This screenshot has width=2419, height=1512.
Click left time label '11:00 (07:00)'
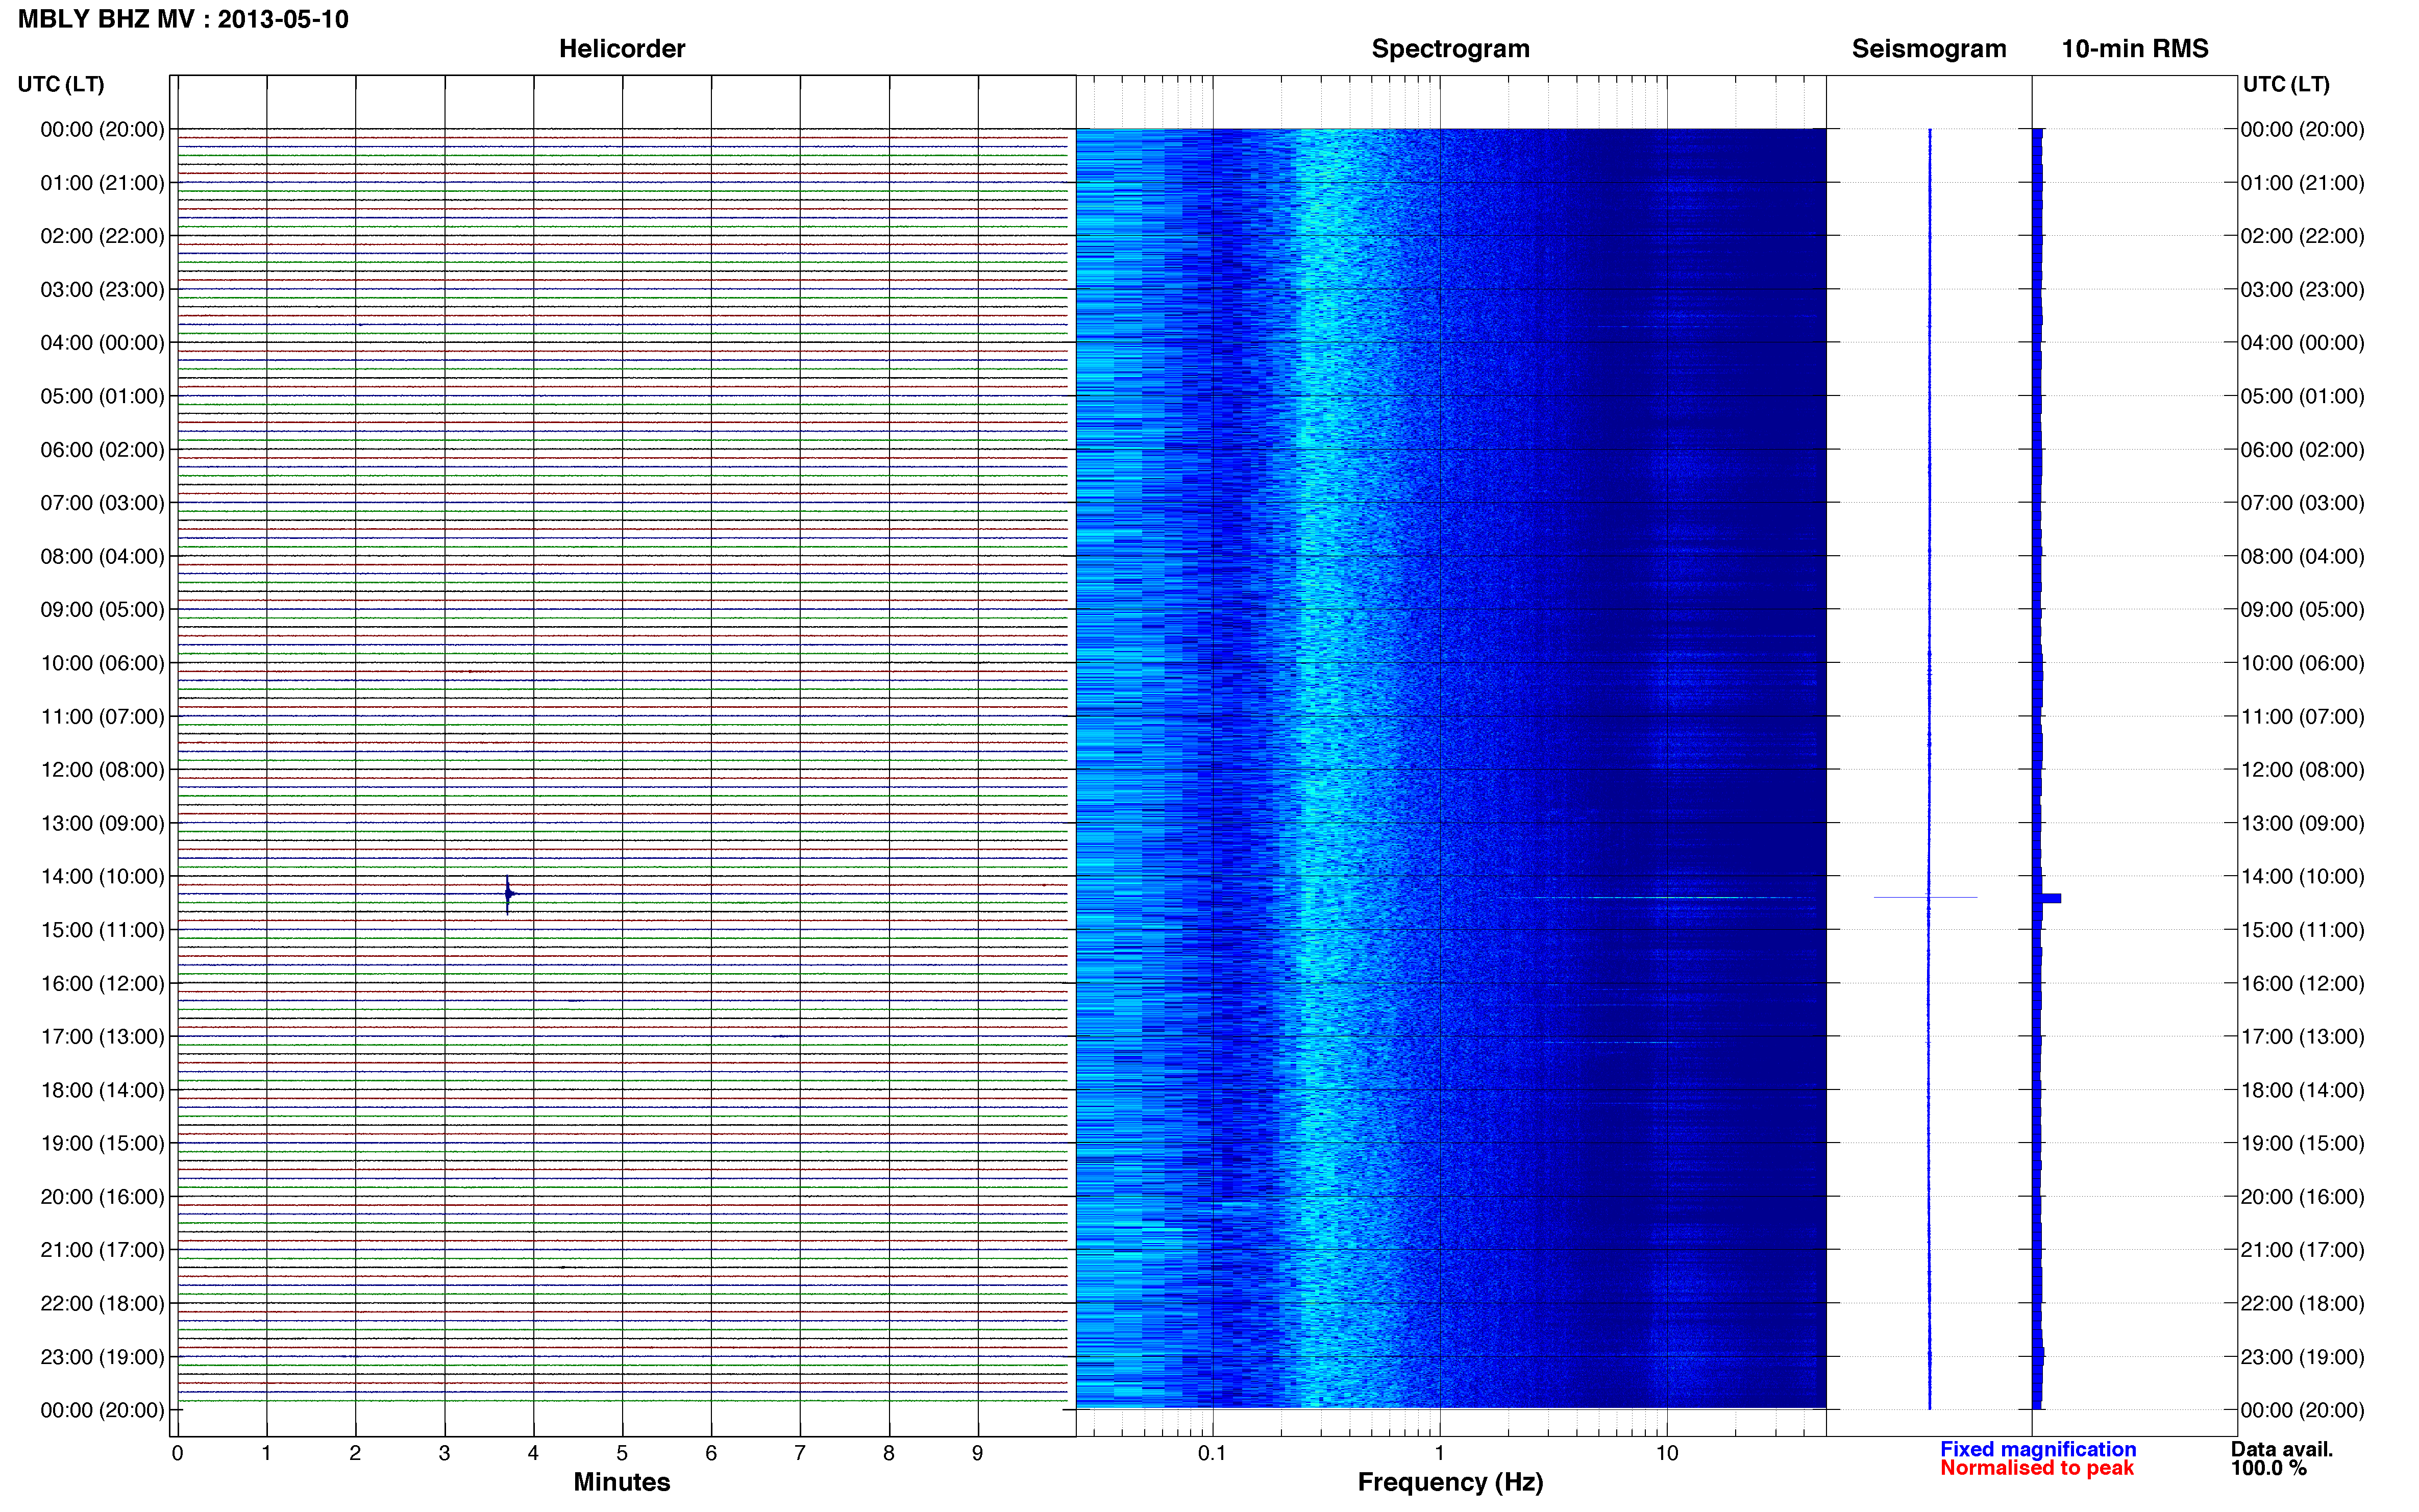pos(102,716)
